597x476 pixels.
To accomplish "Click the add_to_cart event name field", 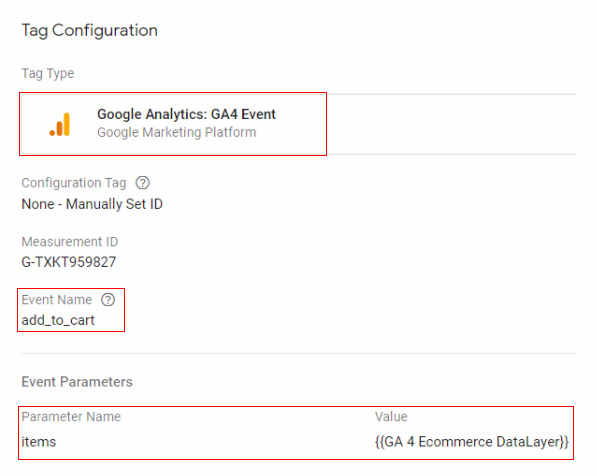I will click(58, 320).
